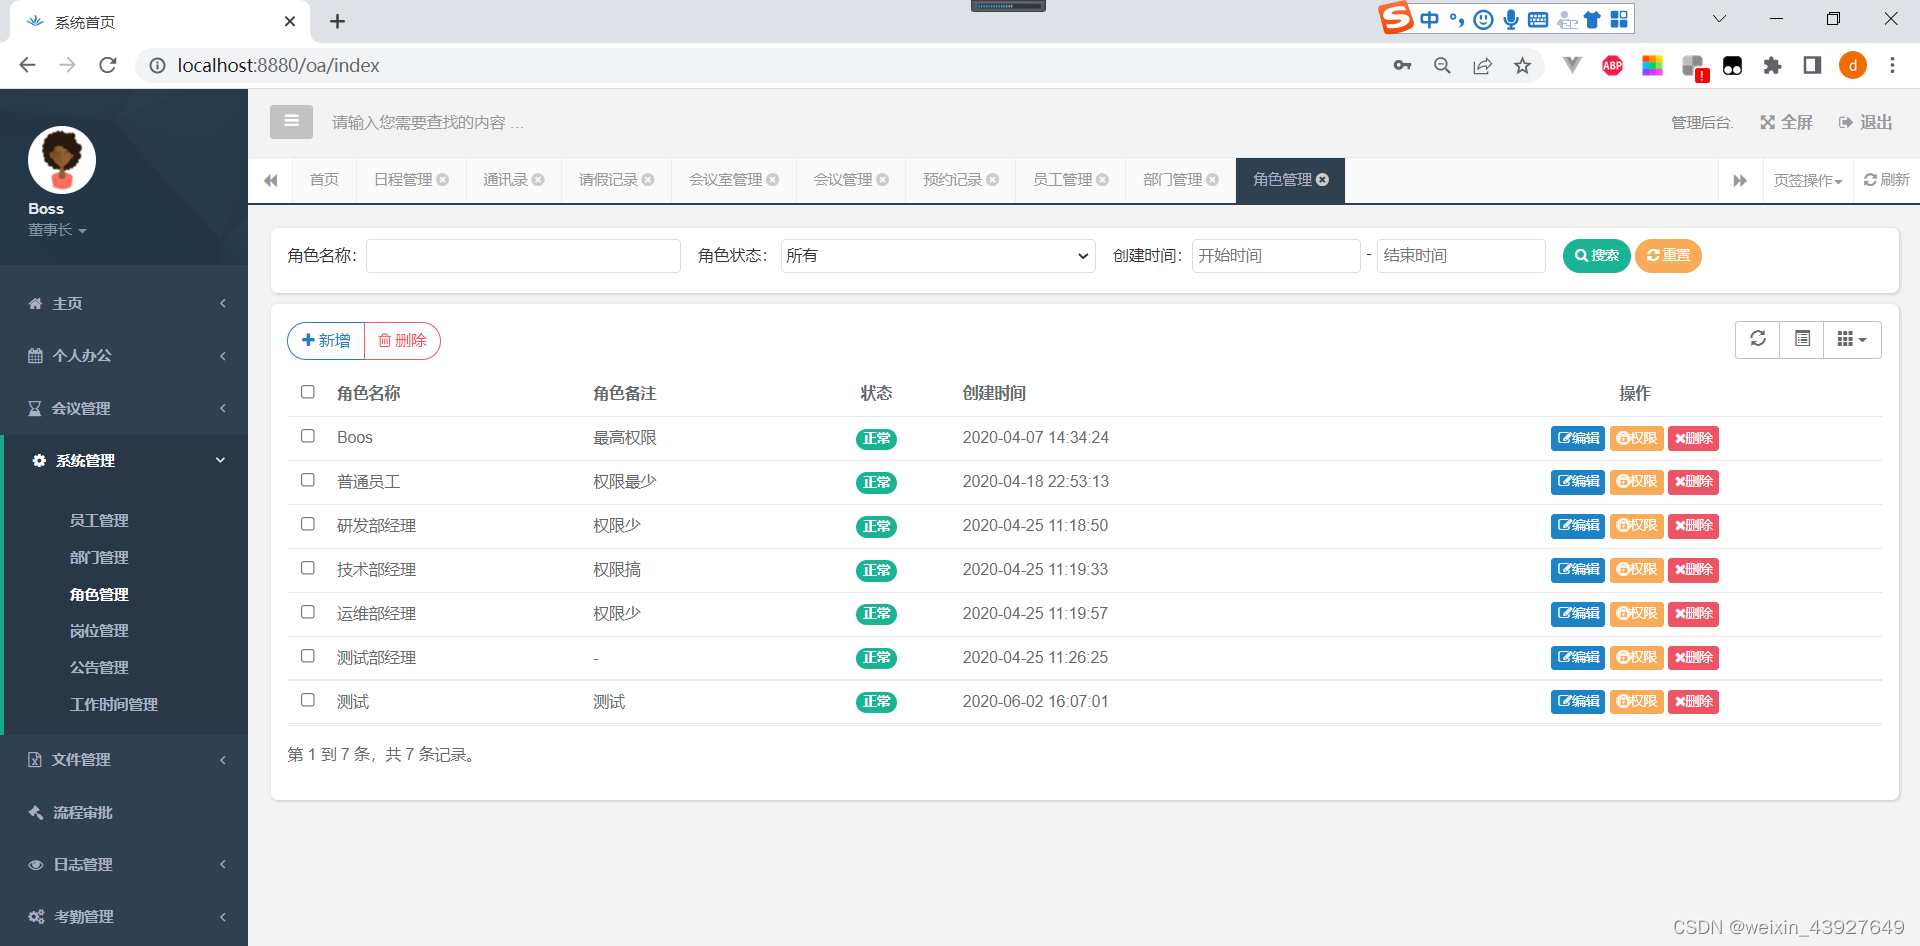Collapse the 系统管理 sidebar menu
Image resolution: width=1920 pixels, height=946 pixels.
124,460
